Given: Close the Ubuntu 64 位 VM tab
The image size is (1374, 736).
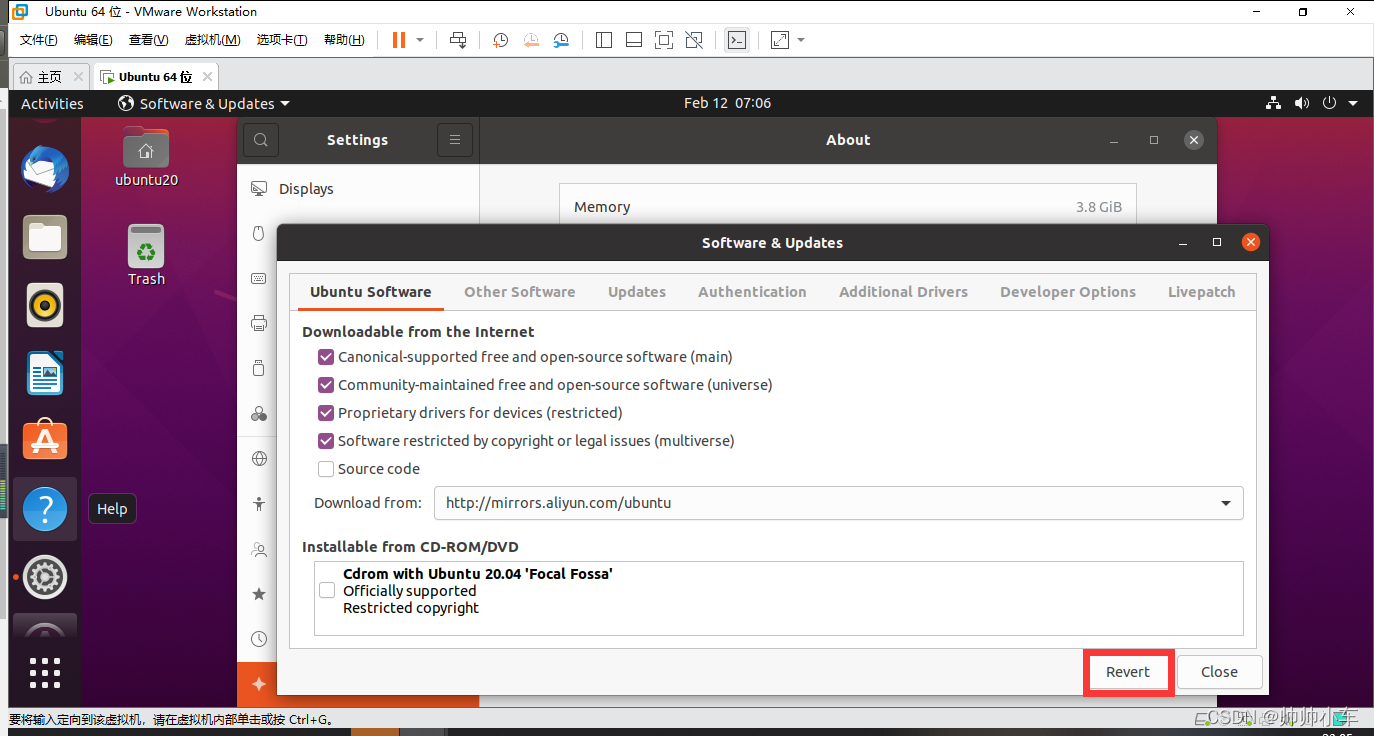Looking at the screenshot, I should pos(207,77).
